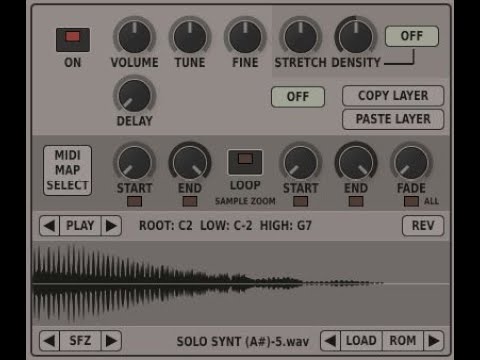This screenshot has height=360, width=480.
Task: Click the FADE knob
Action: click(411, 163)
